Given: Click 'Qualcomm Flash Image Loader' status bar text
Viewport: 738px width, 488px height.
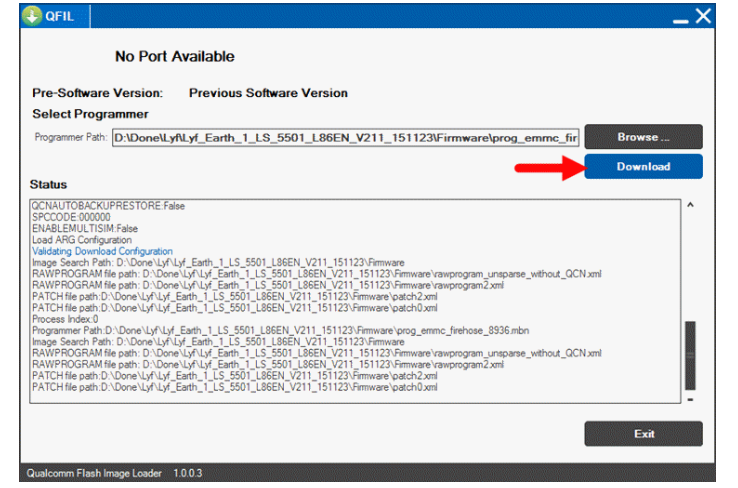Looking at the screenshot, I should 94,473.
